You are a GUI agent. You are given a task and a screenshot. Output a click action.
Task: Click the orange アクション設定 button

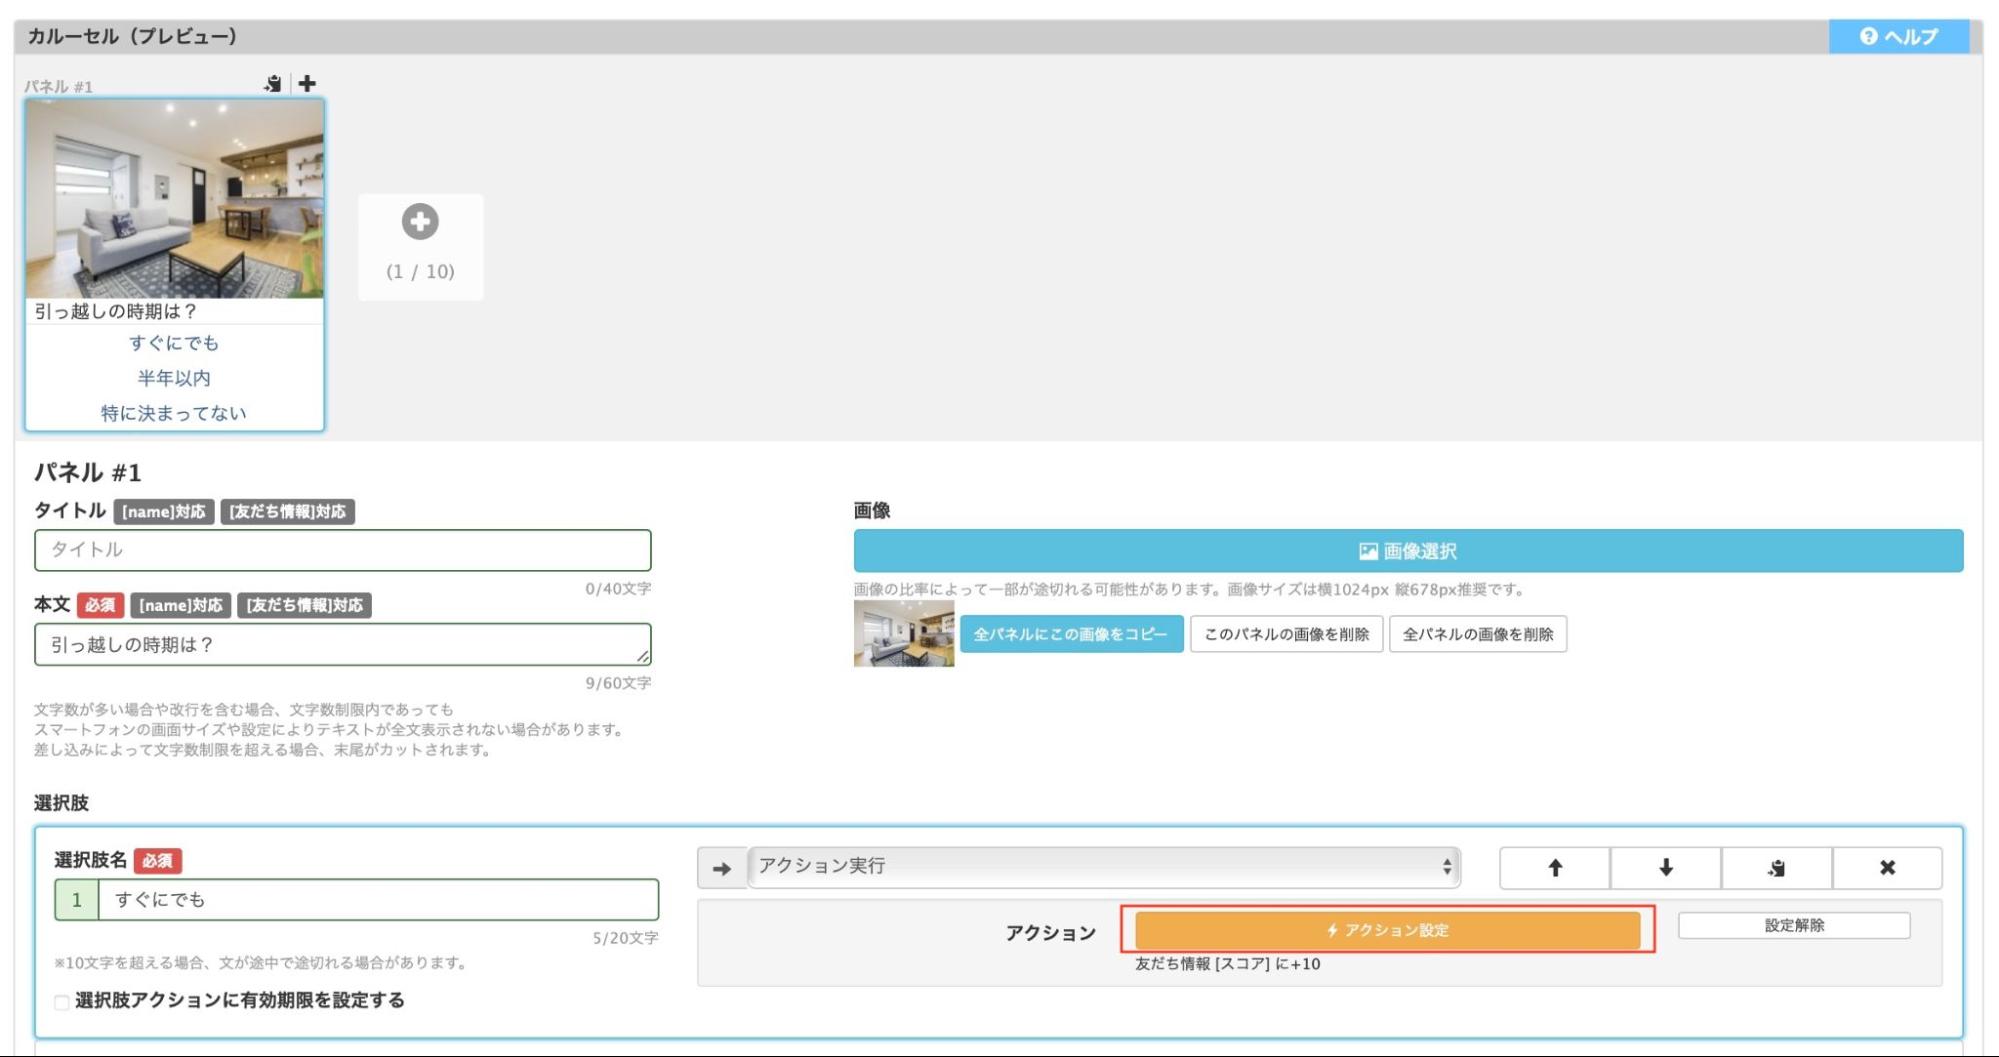tap(1387, 930)
